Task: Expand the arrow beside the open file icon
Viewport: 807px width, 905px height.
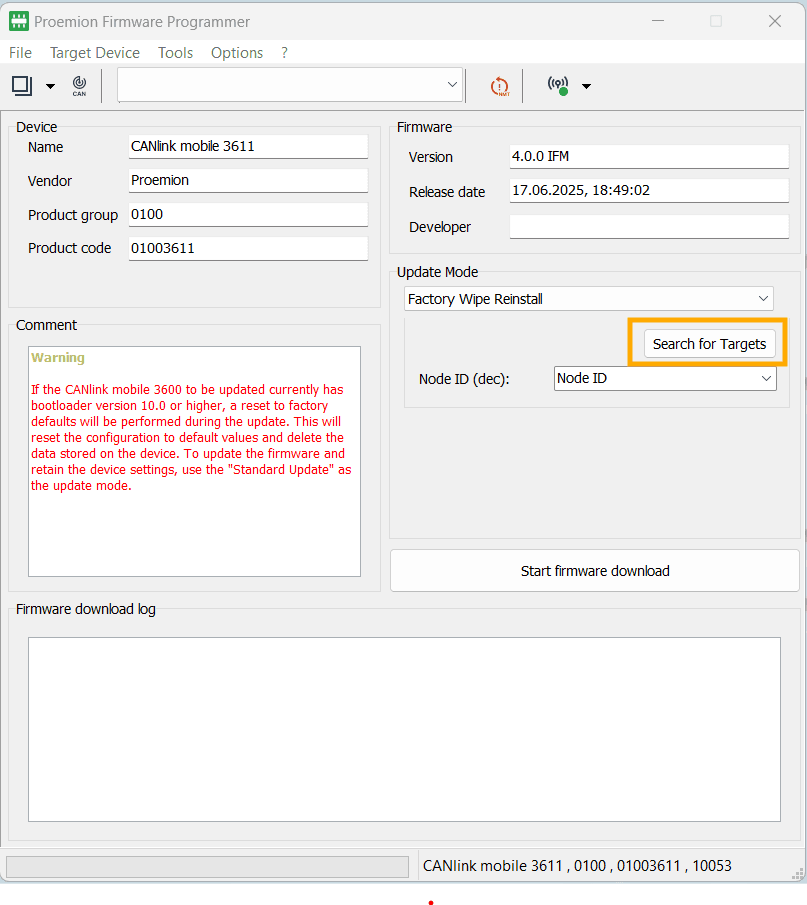Action: click(50, 86)
